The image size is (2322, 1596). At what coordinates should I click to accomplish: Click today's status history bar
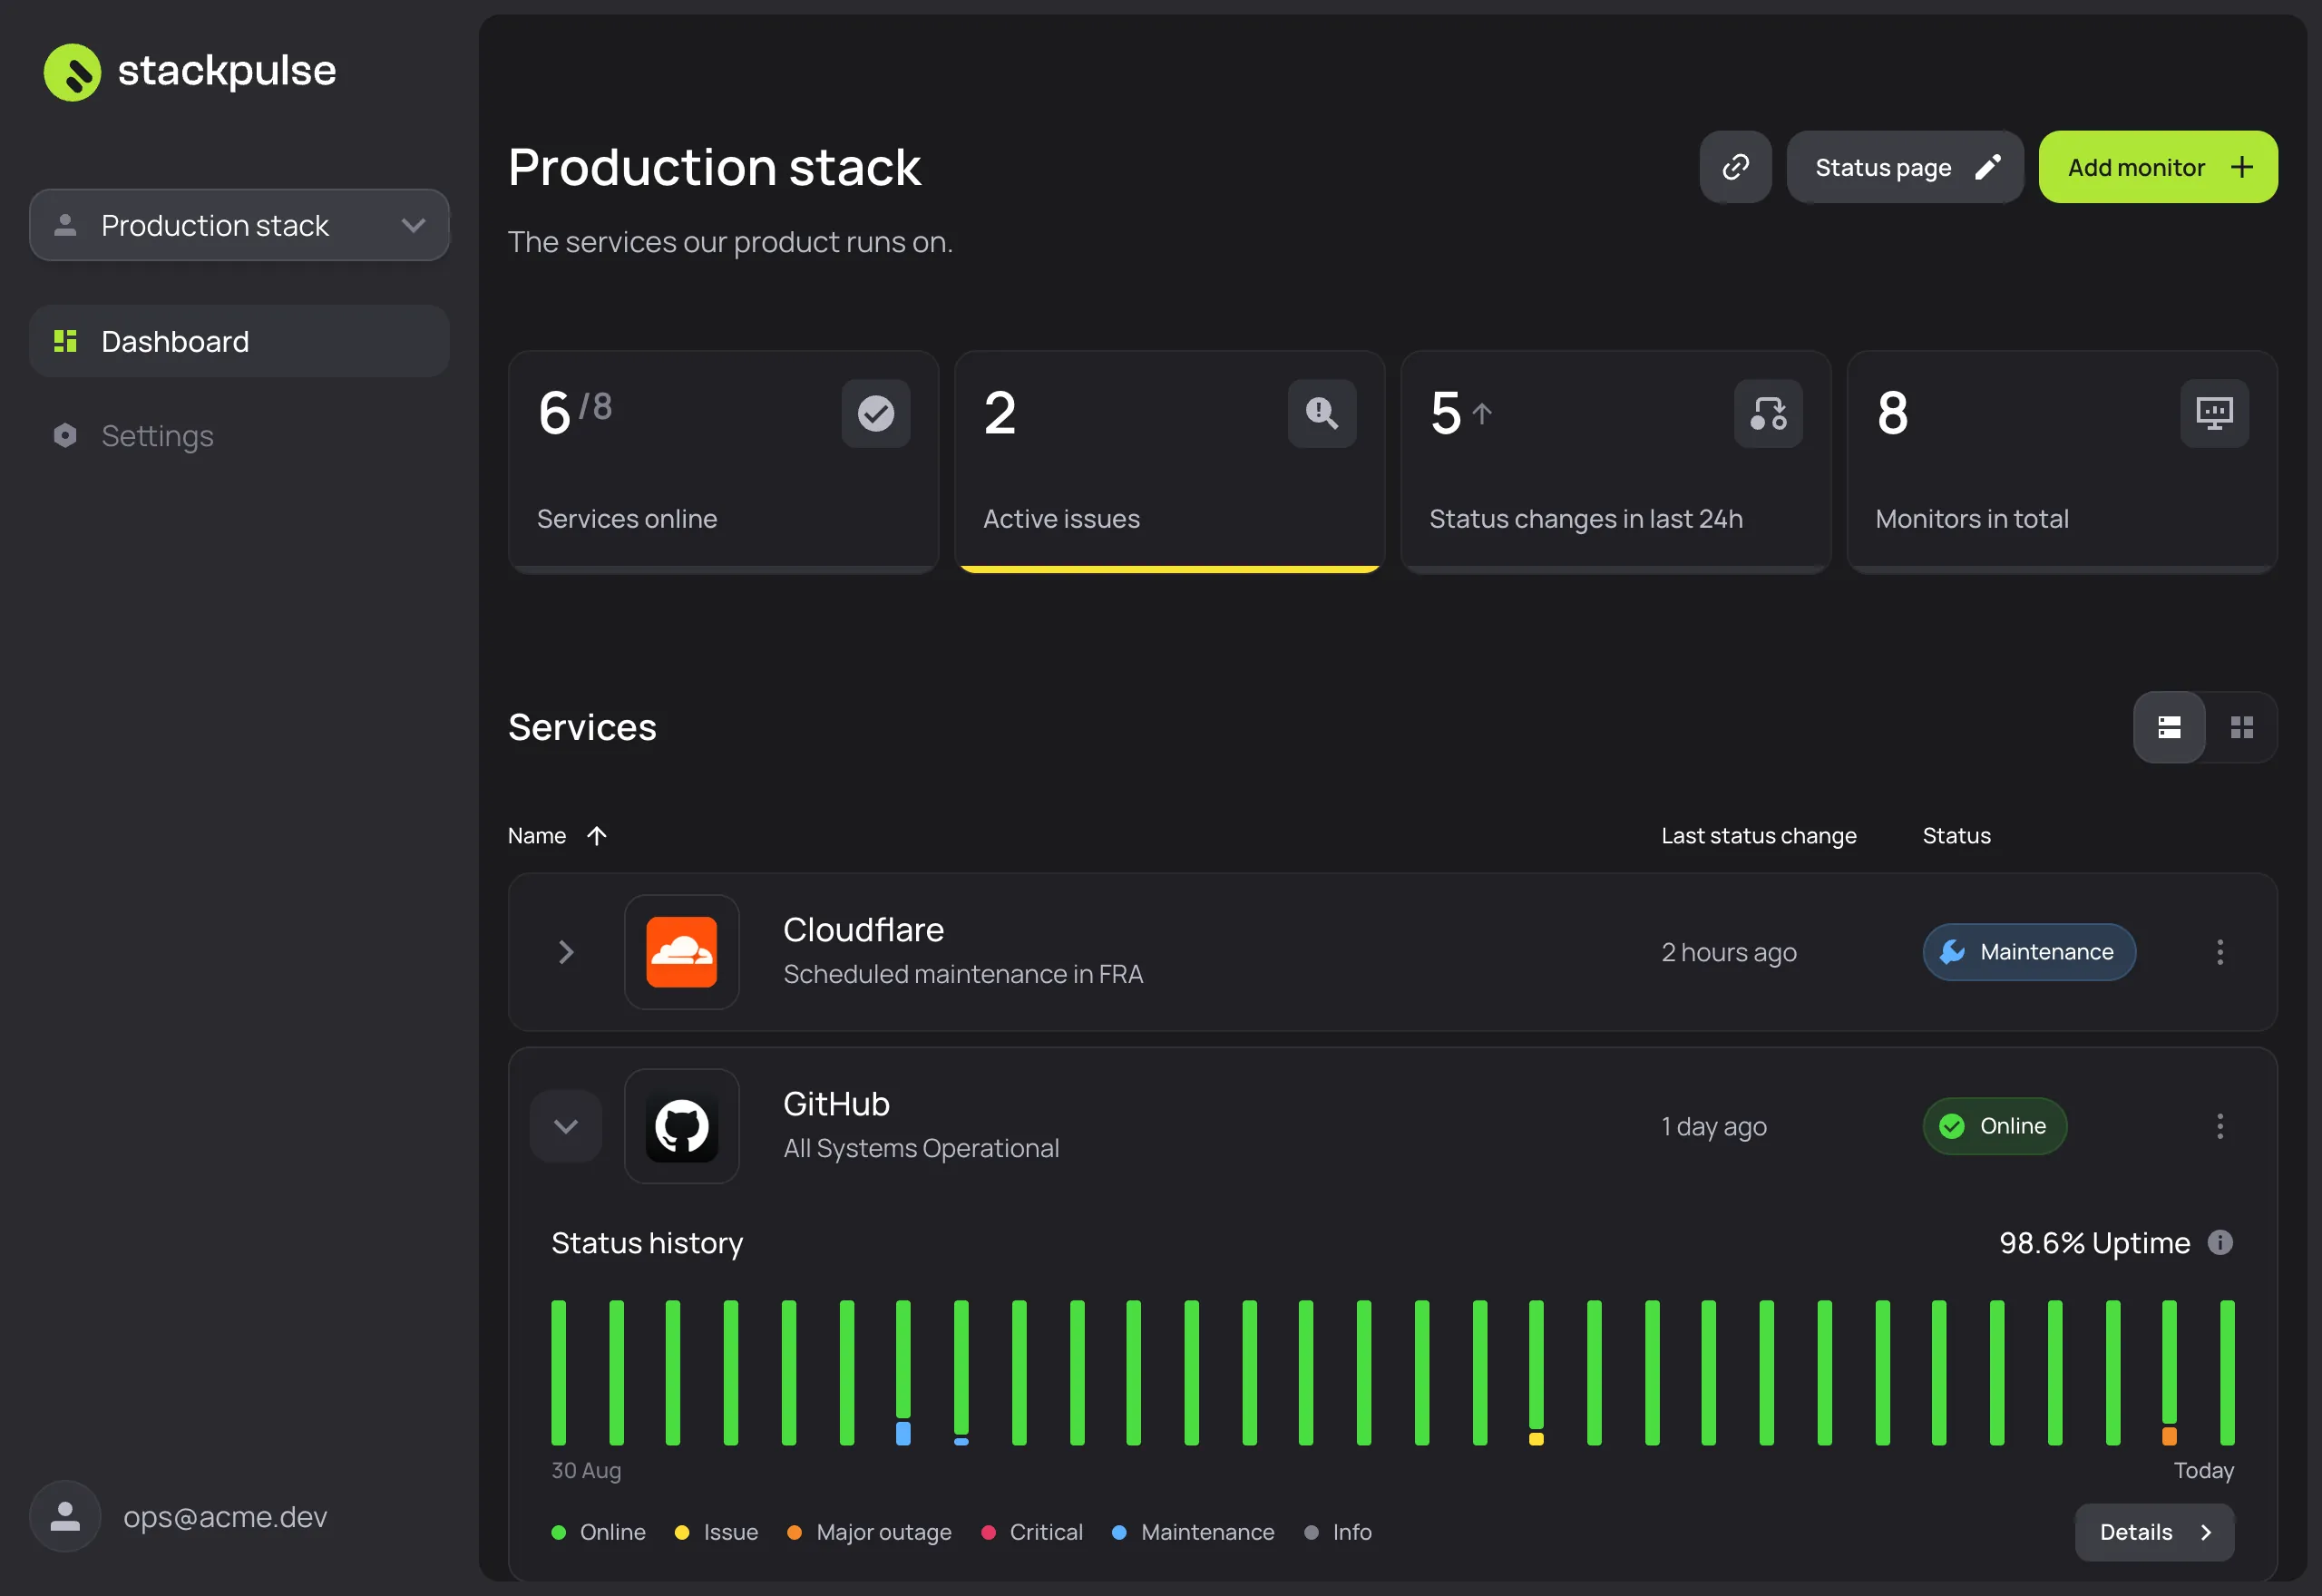pos(2226,1372)
